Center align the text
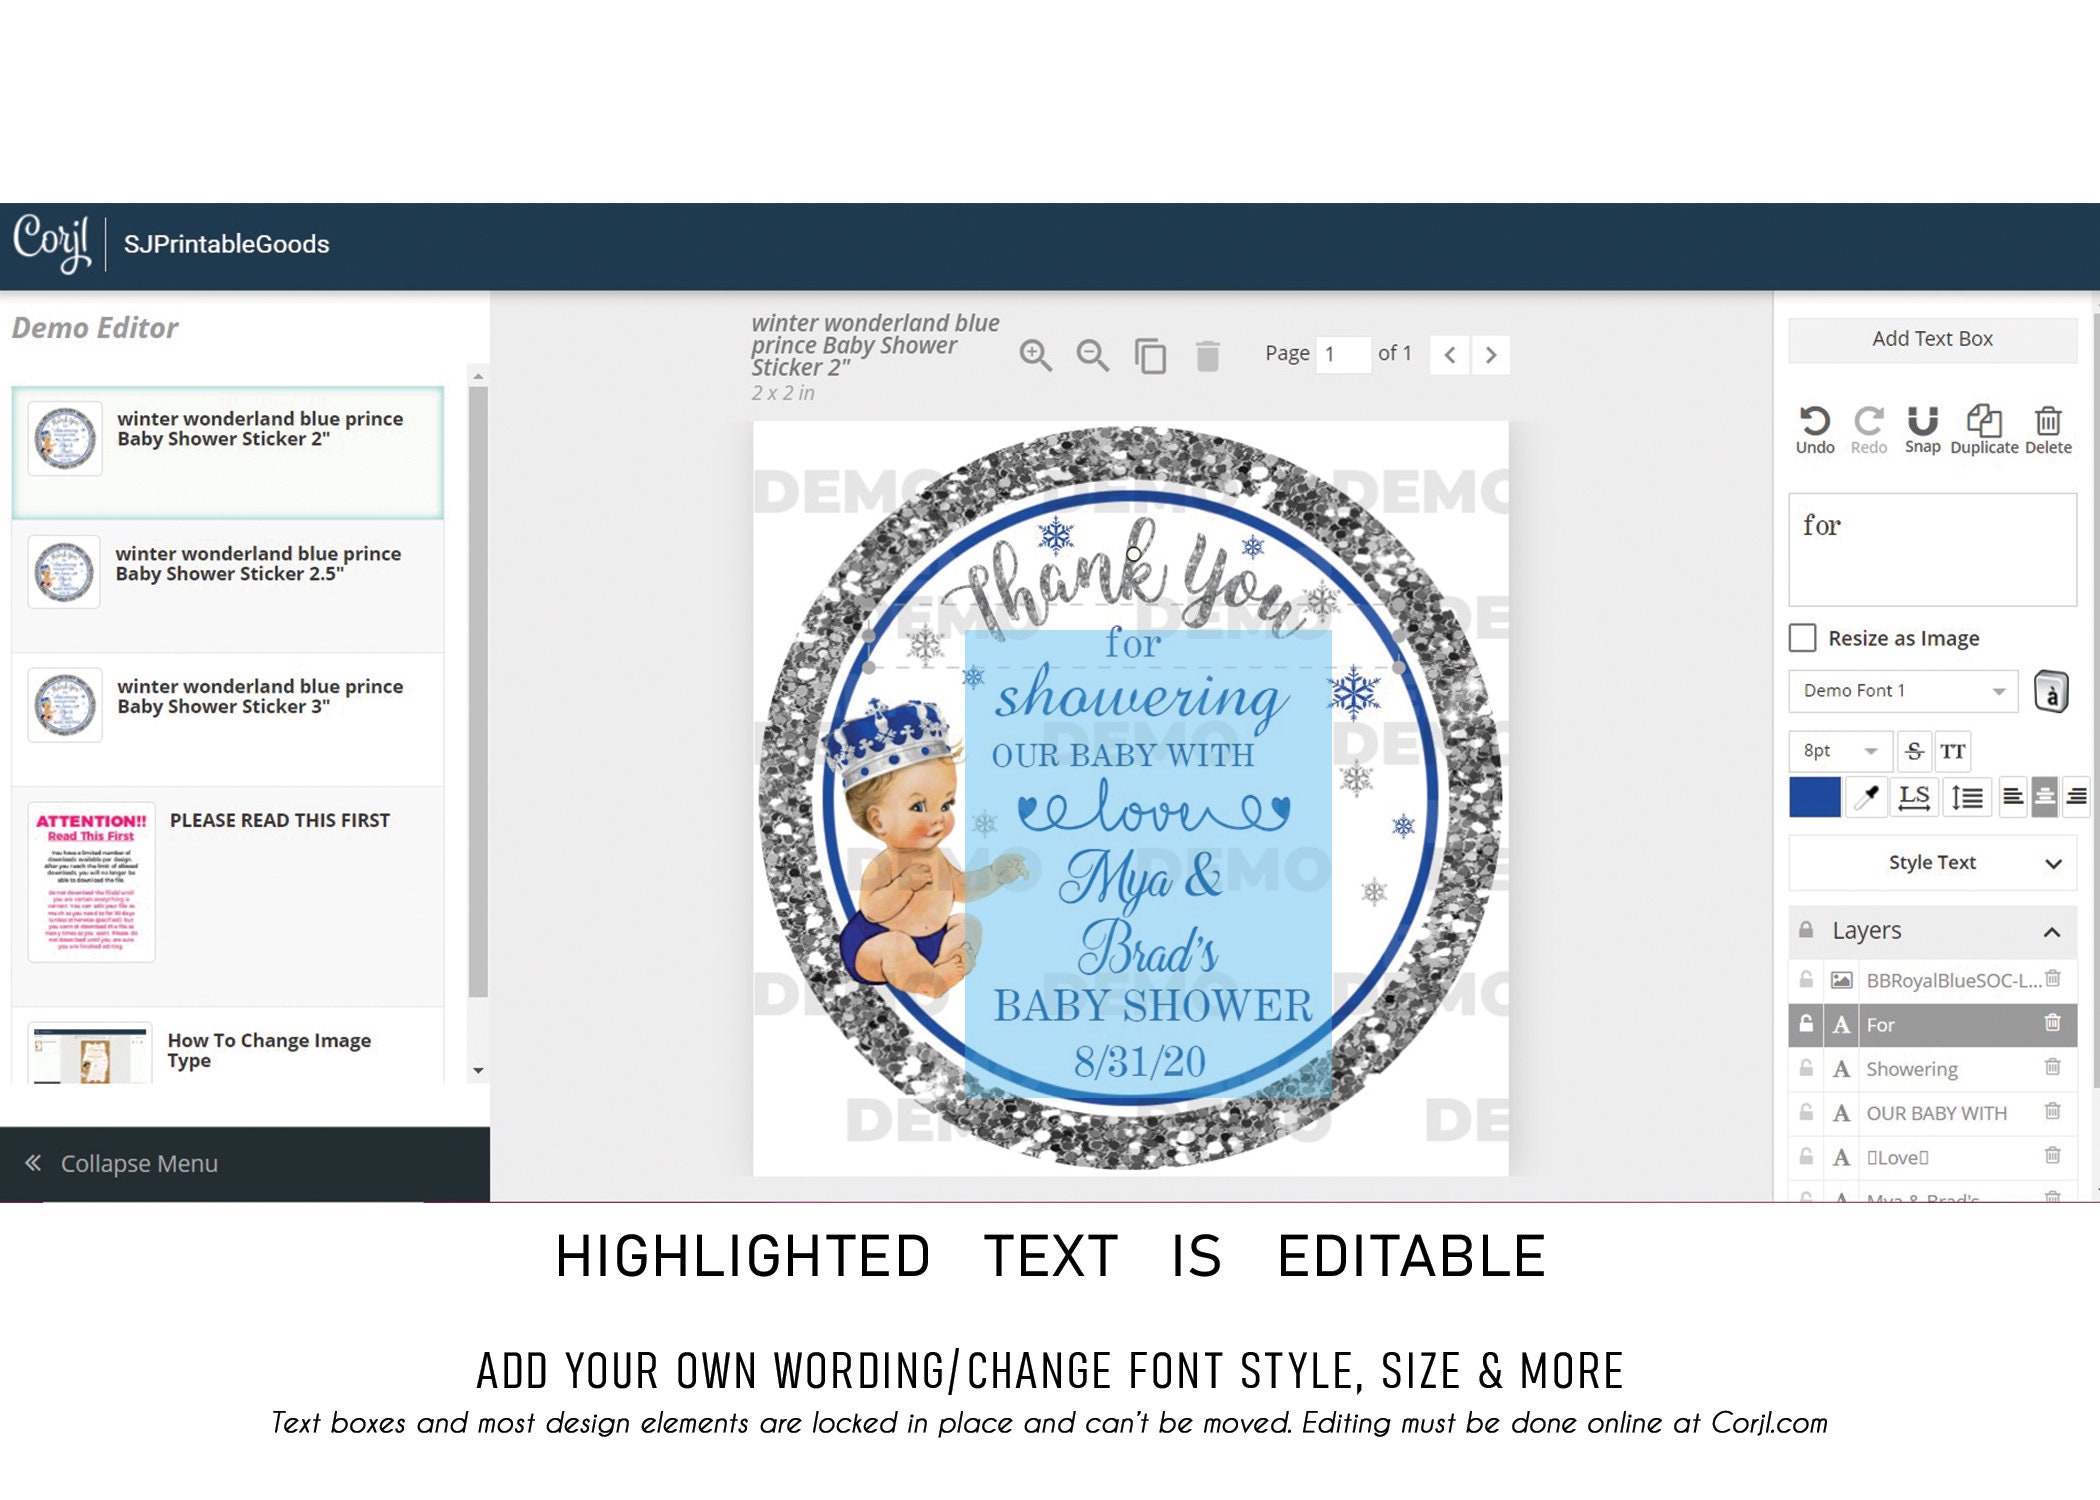The image size is (2100, 1500). (2044, 797)
